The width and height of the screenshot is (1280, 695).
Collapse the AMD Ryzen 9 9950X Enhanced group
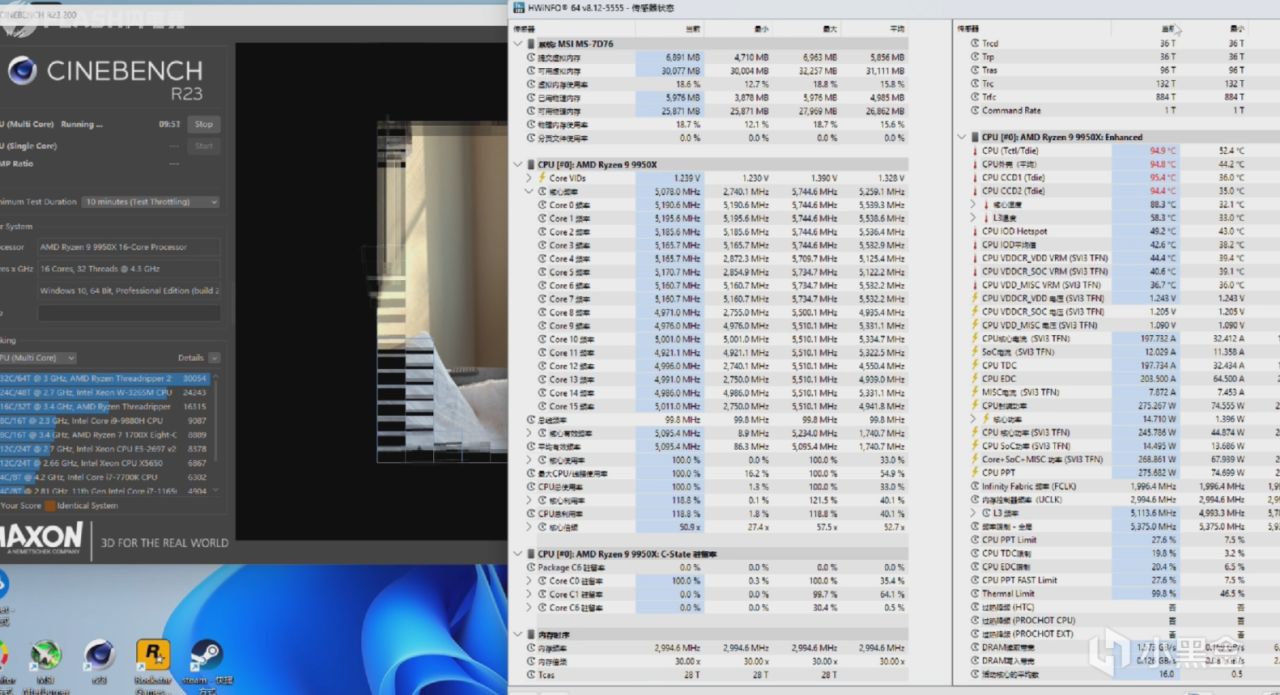(962, 137)
